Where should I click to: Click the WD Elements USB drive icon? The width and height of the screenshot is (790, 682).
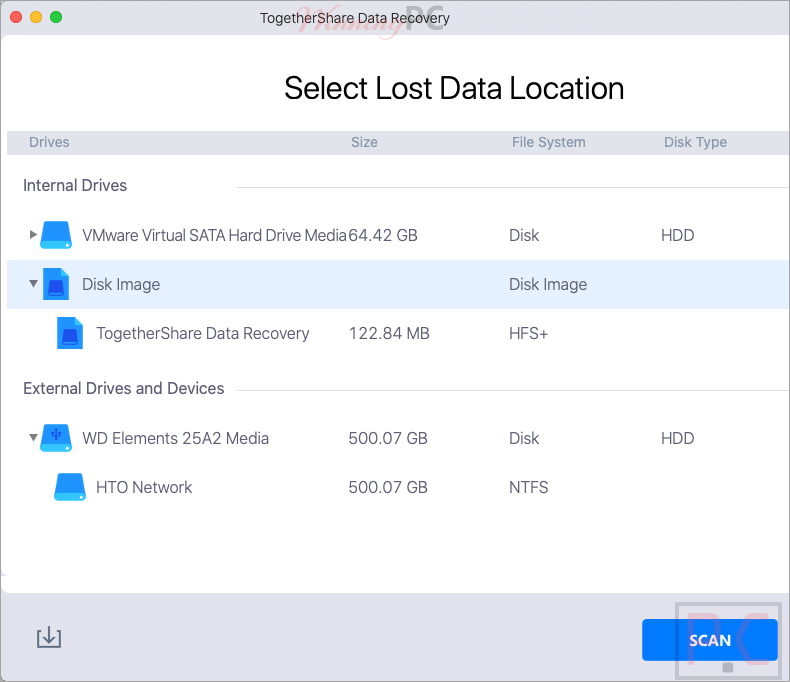click(56, 438)
